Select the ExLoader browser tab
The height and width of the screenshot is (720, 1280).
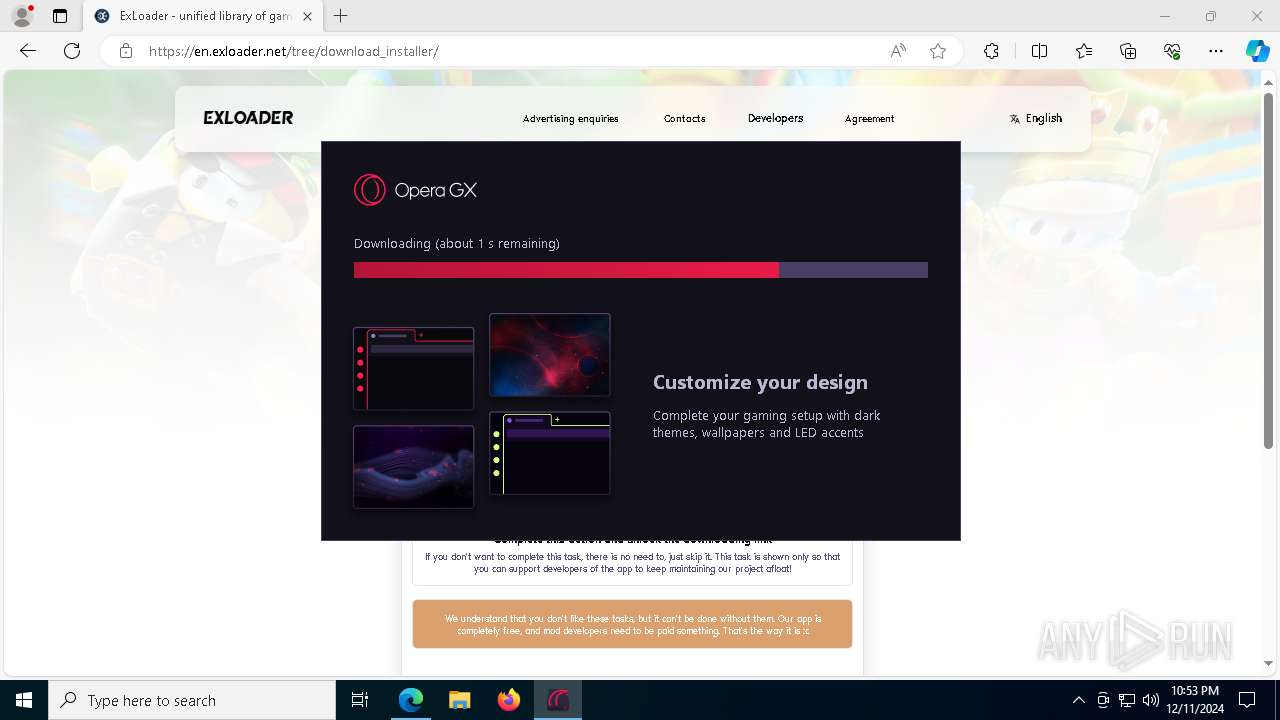[203, 16]
